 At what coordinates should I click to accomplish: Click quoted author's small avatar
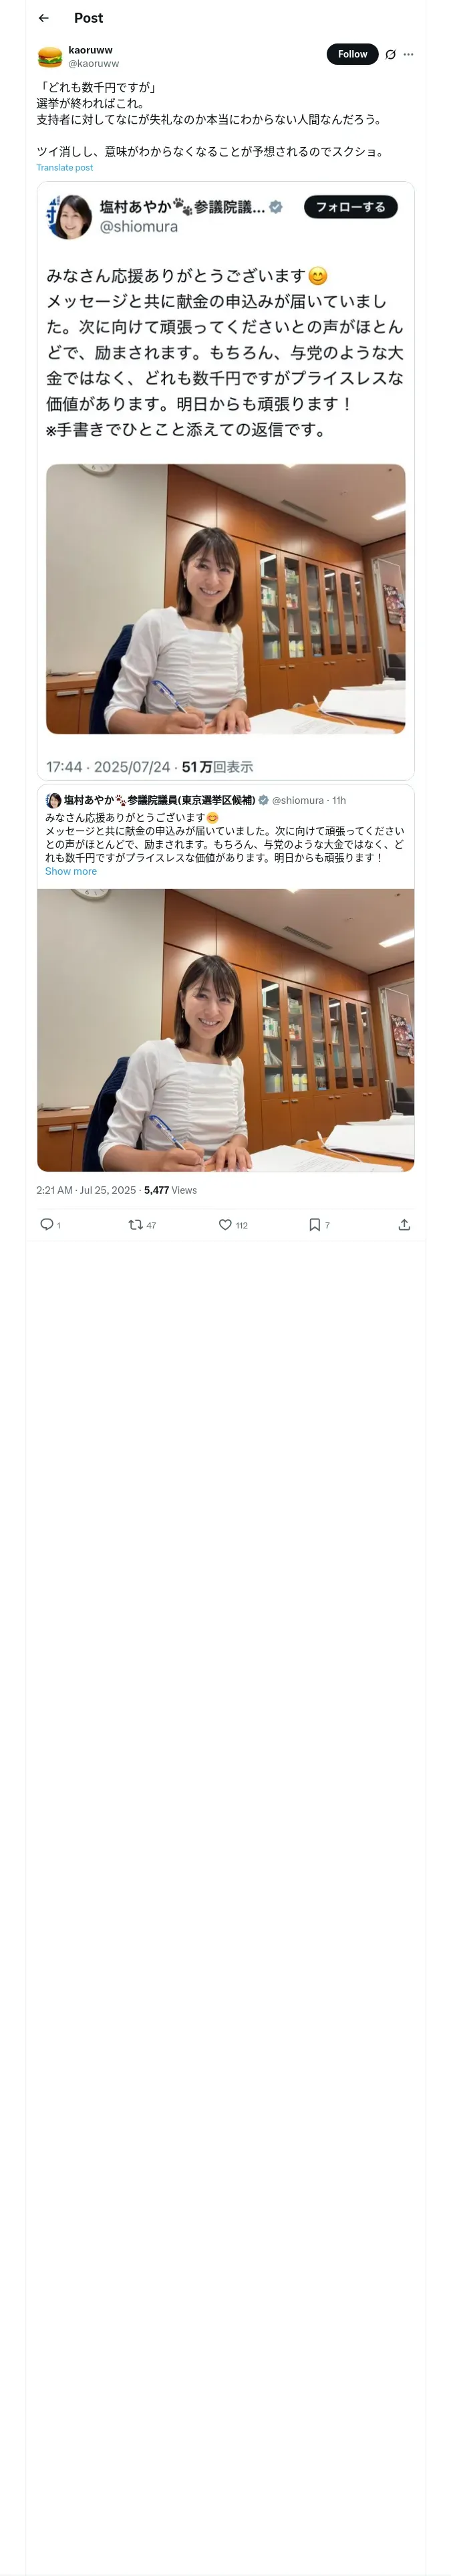click(x=53, y=800)
